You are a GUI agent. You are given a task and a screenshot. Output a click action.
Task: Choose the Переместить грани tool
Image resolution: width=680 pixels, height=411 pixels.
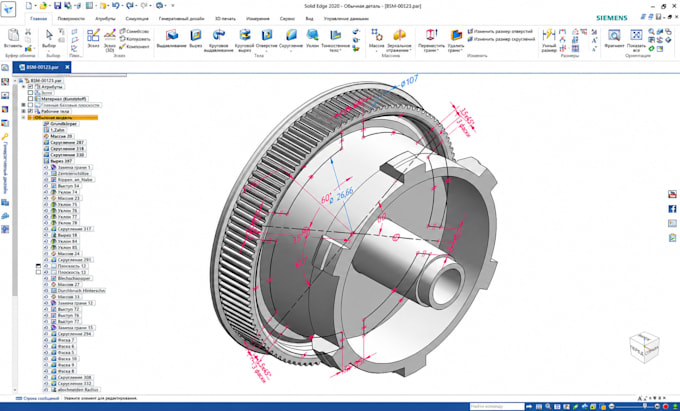[x=431, y=40]
